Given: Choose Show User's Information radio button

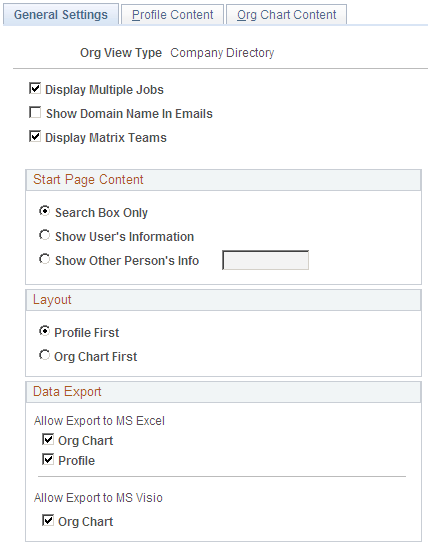Looking at the screenshot, I should pos(44,235).
